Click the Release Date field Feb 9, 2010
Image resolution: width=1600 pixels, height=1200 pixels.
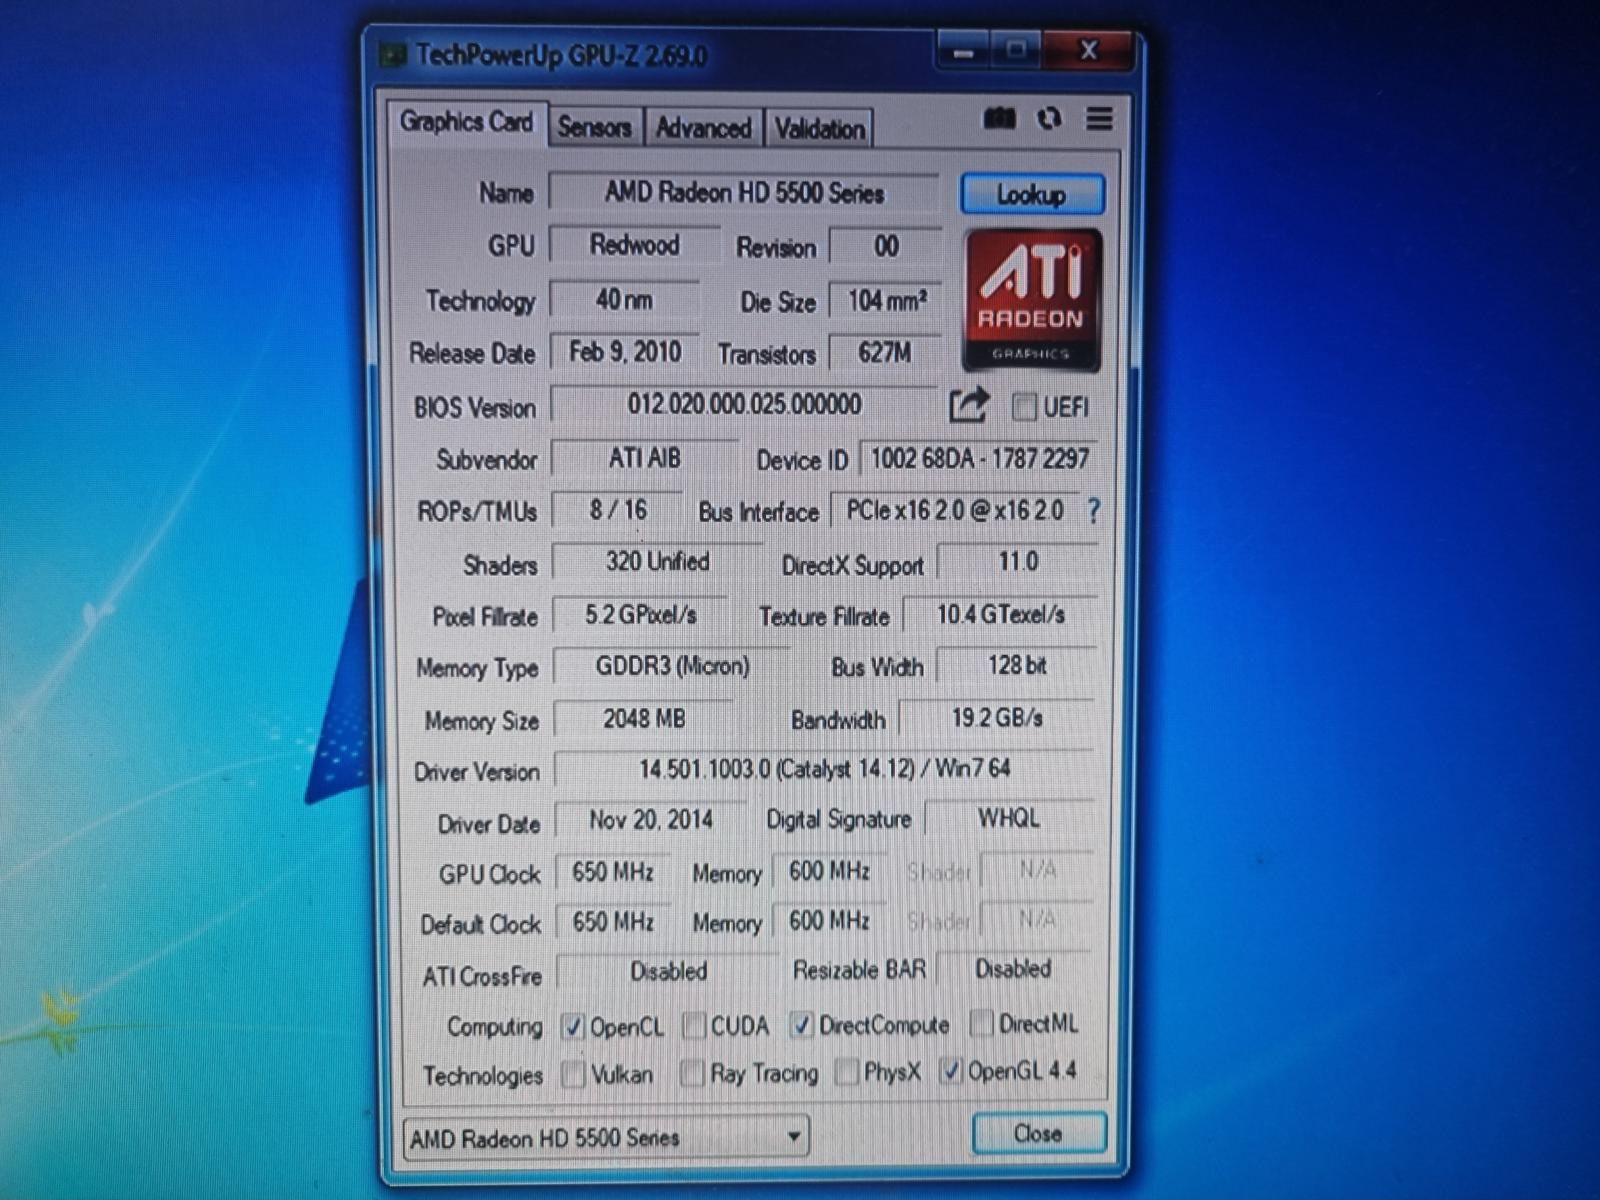(625, 352)
